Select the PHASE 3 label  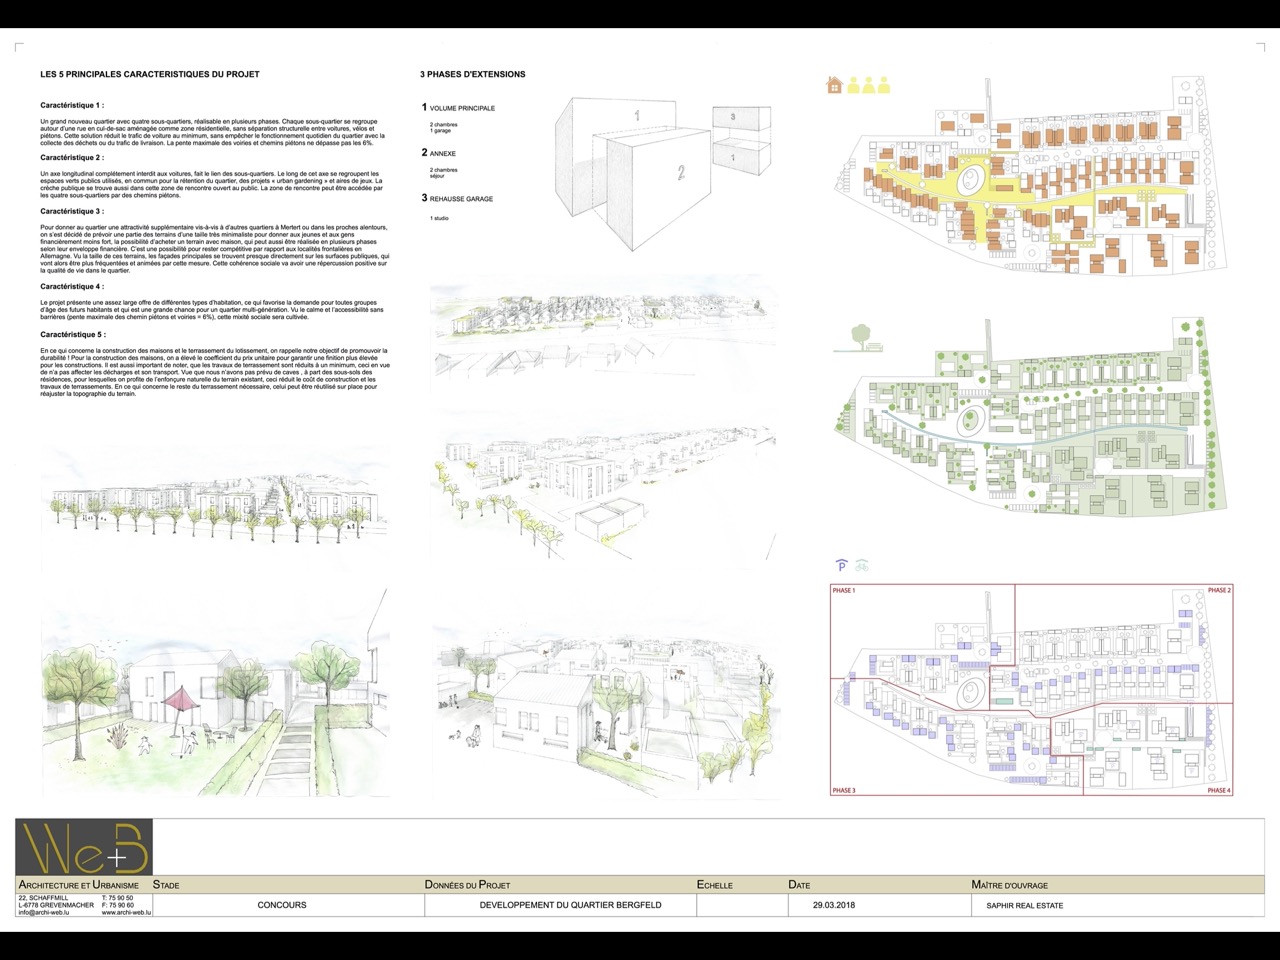[x=844, y=790]
